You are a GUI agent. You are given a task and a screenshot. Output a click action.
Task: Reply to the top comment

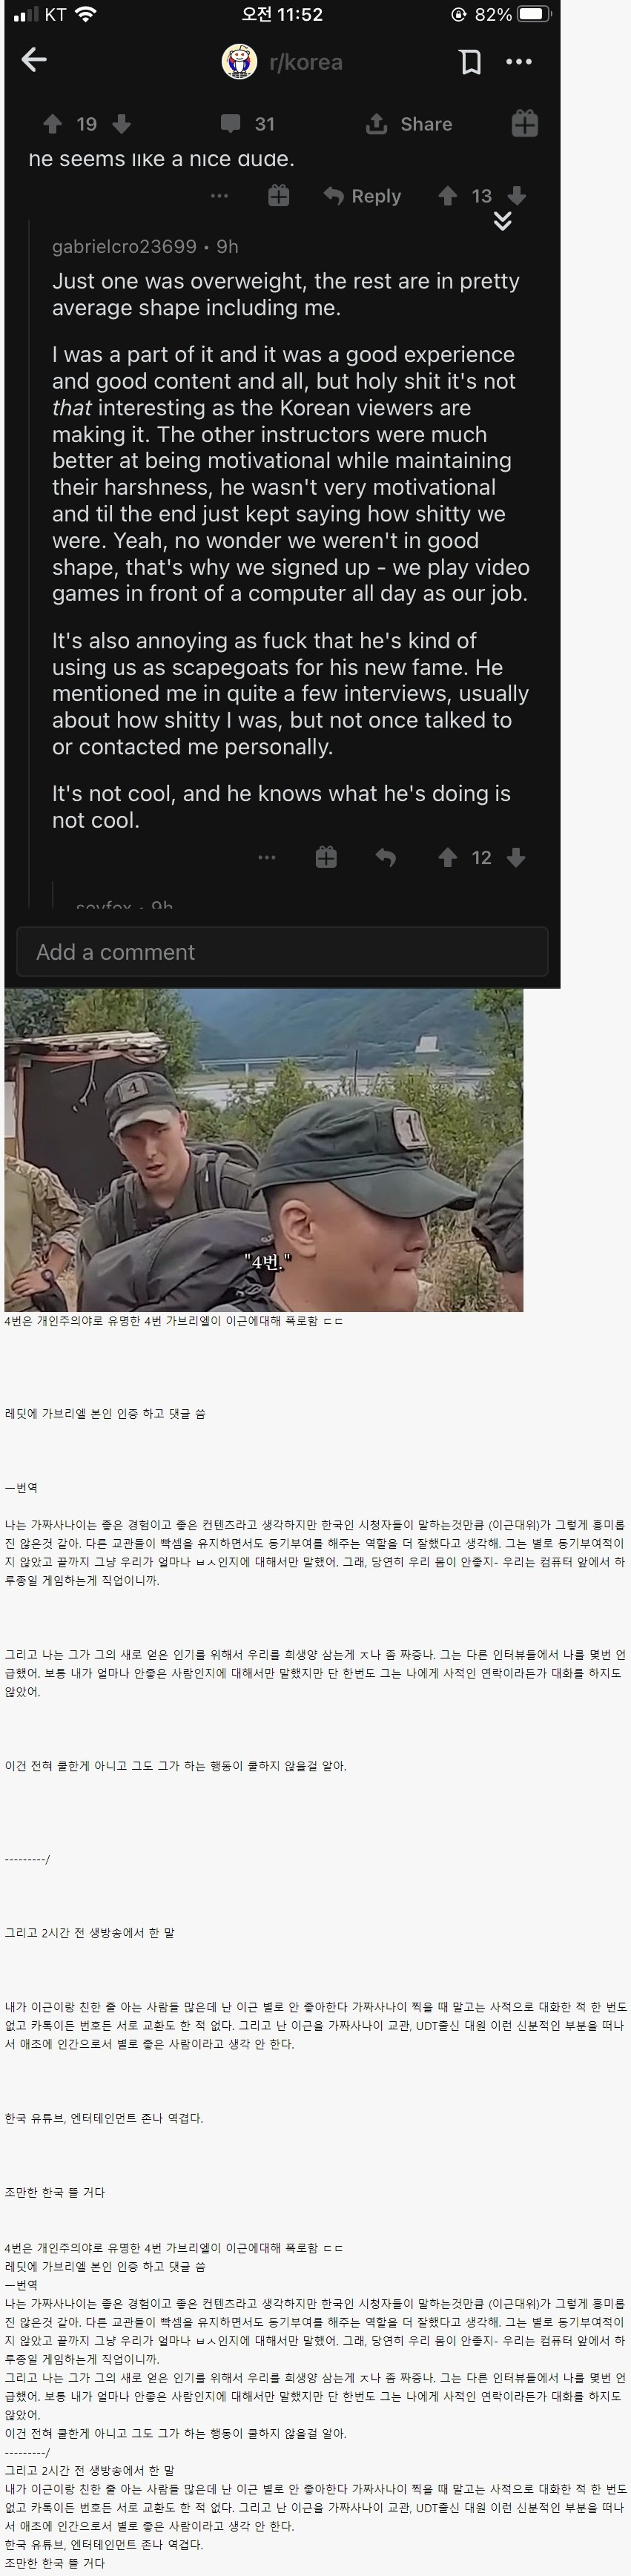click(x=362, y=196)
